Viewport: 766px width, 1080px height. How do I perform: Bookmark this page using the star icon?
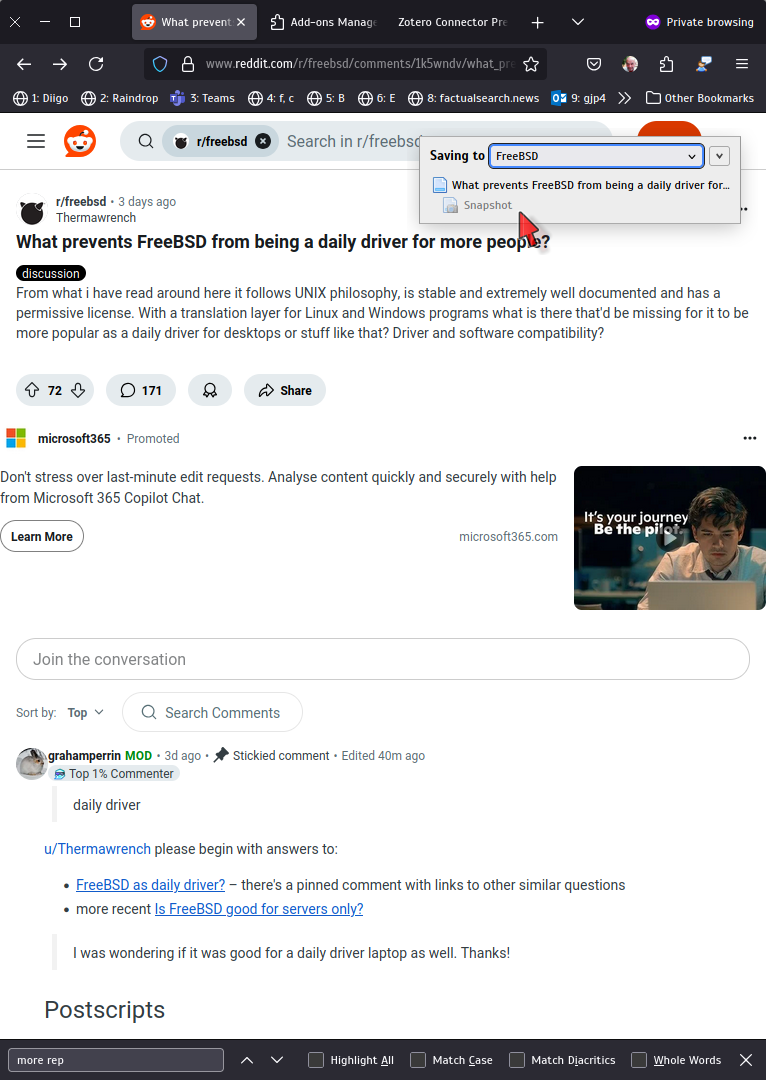tap(530, 64)
